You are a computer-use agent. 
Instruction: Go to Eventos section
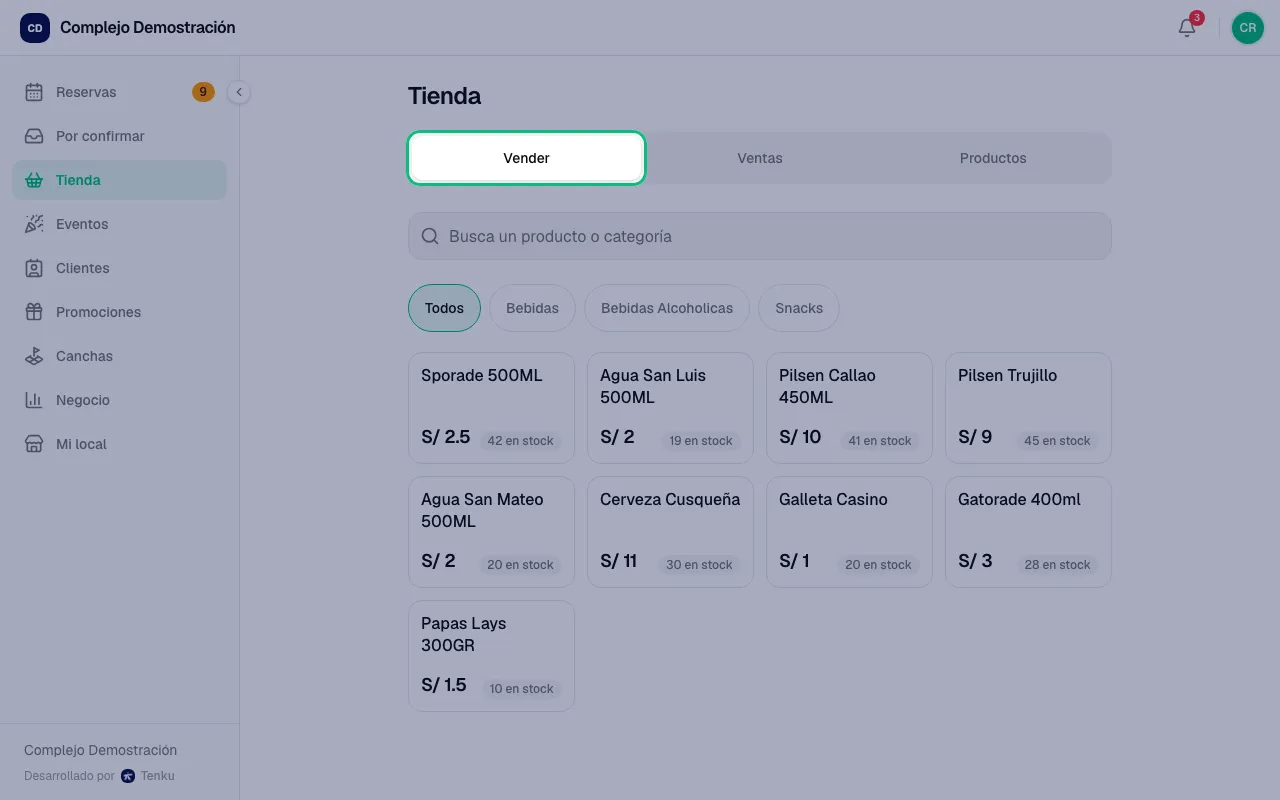[x=120, y=224]
